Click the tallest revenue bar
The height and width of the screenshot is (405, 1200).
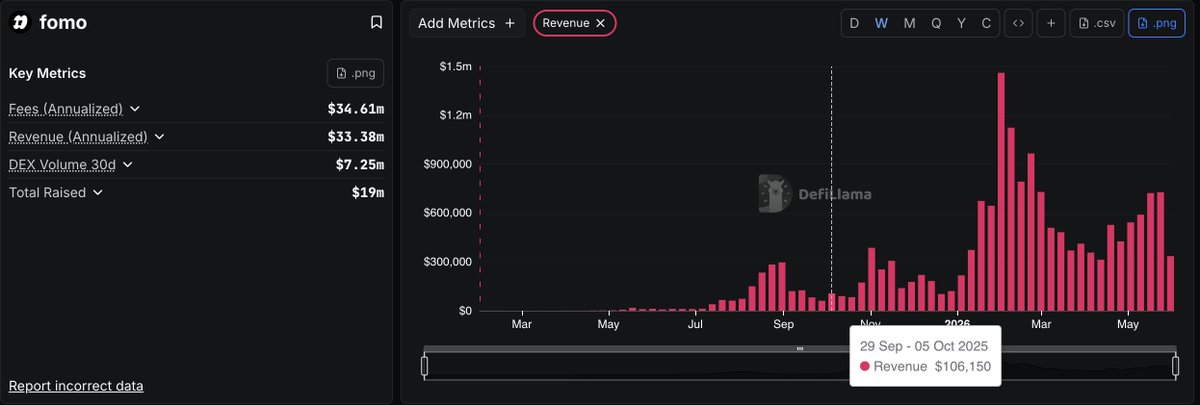click(1001, 192)
